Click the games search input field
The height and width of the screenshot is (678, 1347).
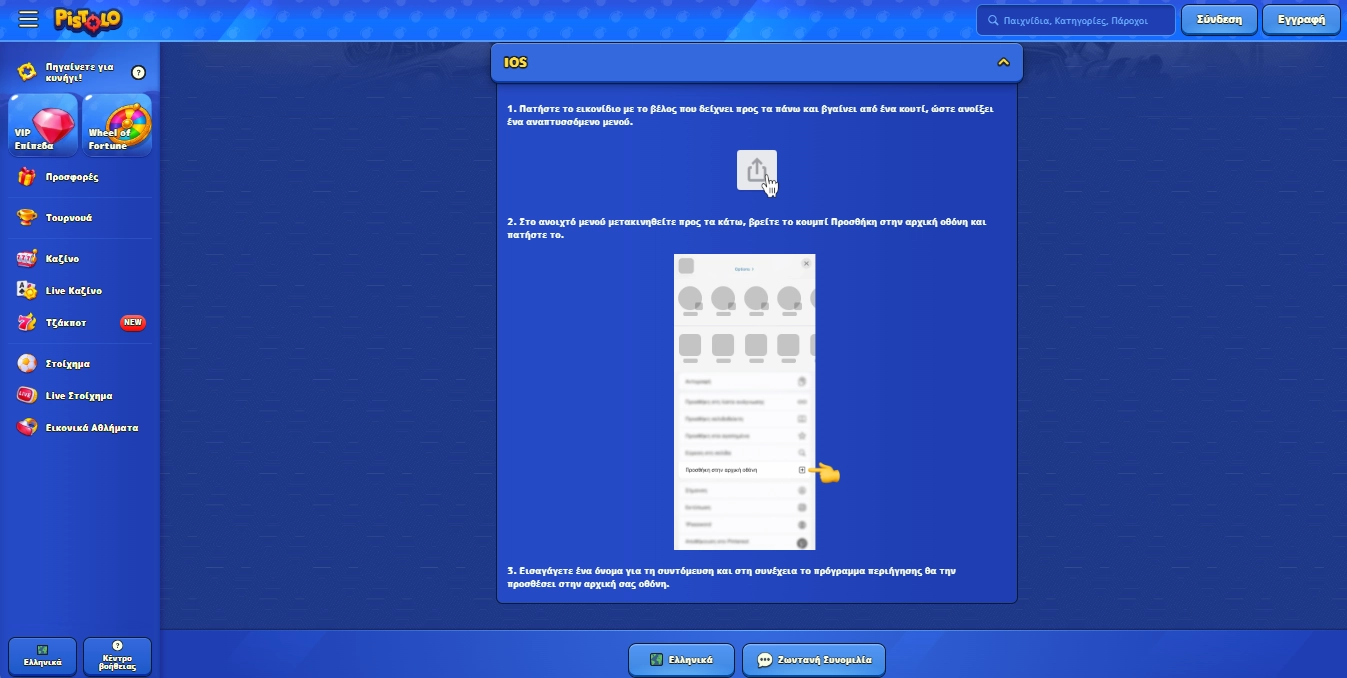pyautogui.click(x=1076, y=20)
